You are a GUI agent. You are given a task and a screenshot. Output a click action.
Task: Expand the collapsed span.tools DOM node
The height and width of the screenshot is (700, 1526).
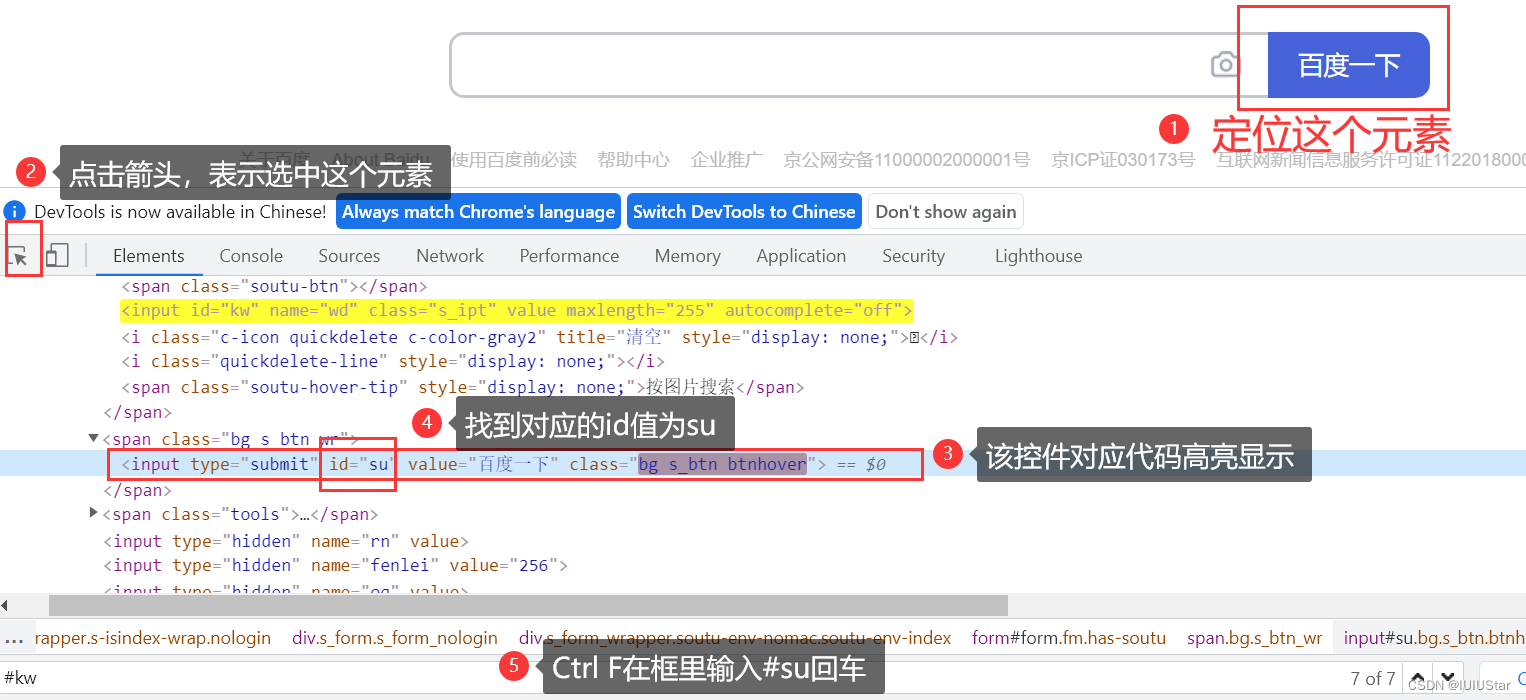(93, 513)
